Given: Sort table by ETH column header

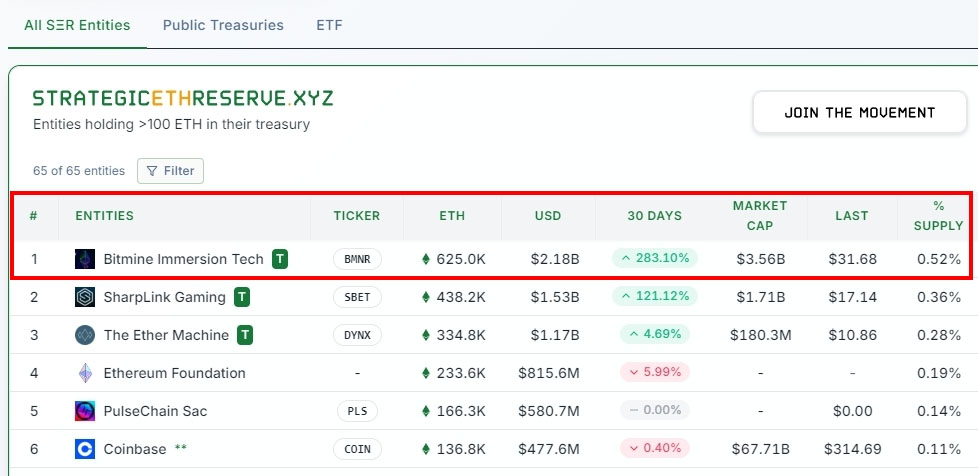Looking at the screenshot, I should [x=452, y=216].
